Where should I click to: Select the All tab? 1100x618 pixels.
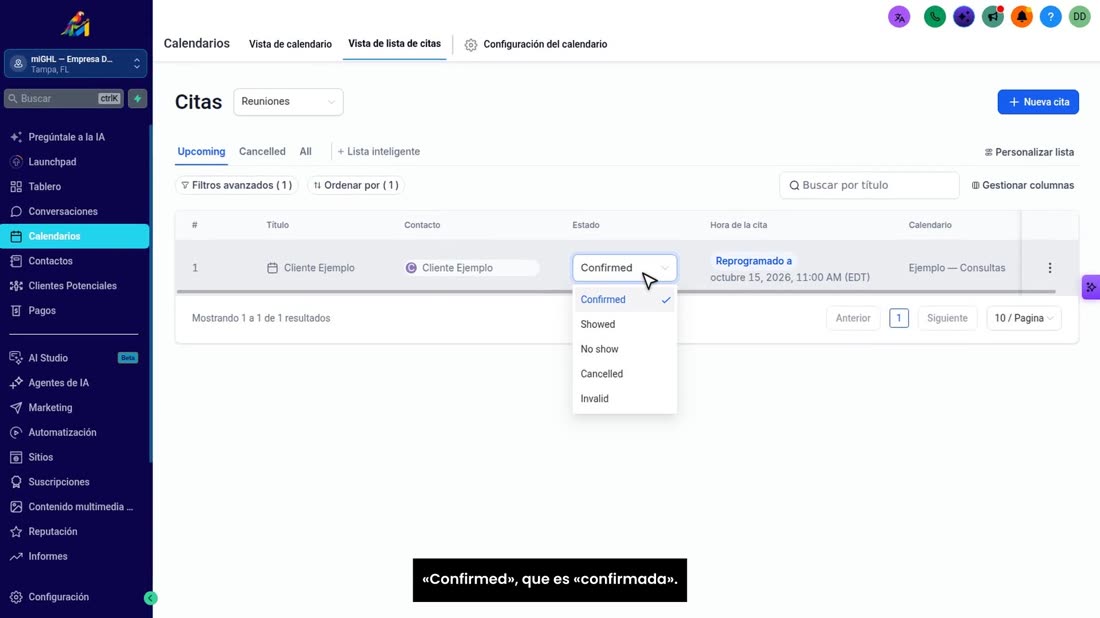306,152
